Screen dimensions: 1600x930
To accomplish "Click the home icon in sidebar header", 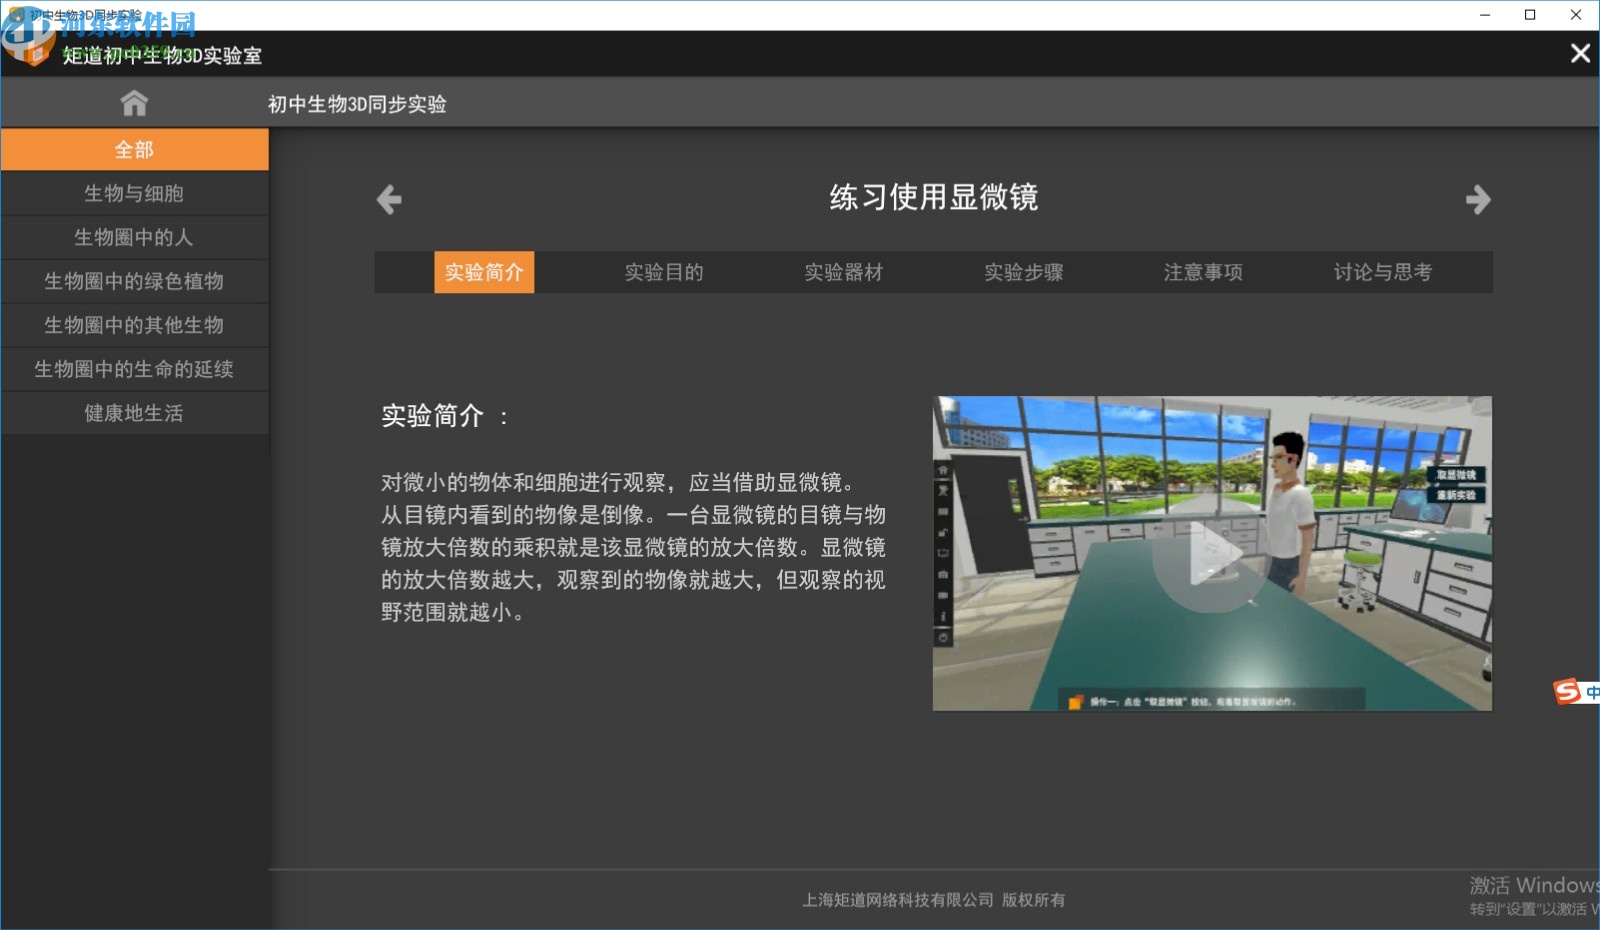I will point(134,103).
